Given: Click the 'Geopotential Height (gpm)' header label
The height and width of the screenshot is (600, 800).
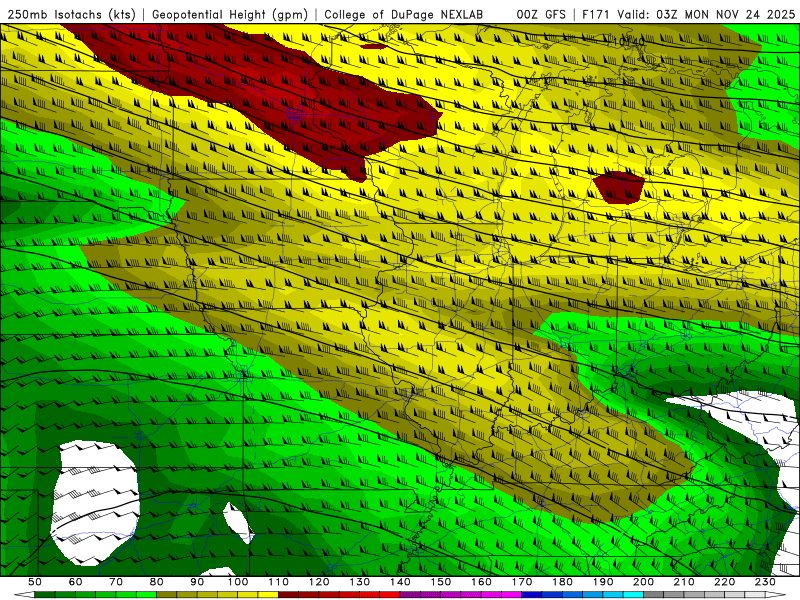Looking at the screenshot, I should click(230, 14).
